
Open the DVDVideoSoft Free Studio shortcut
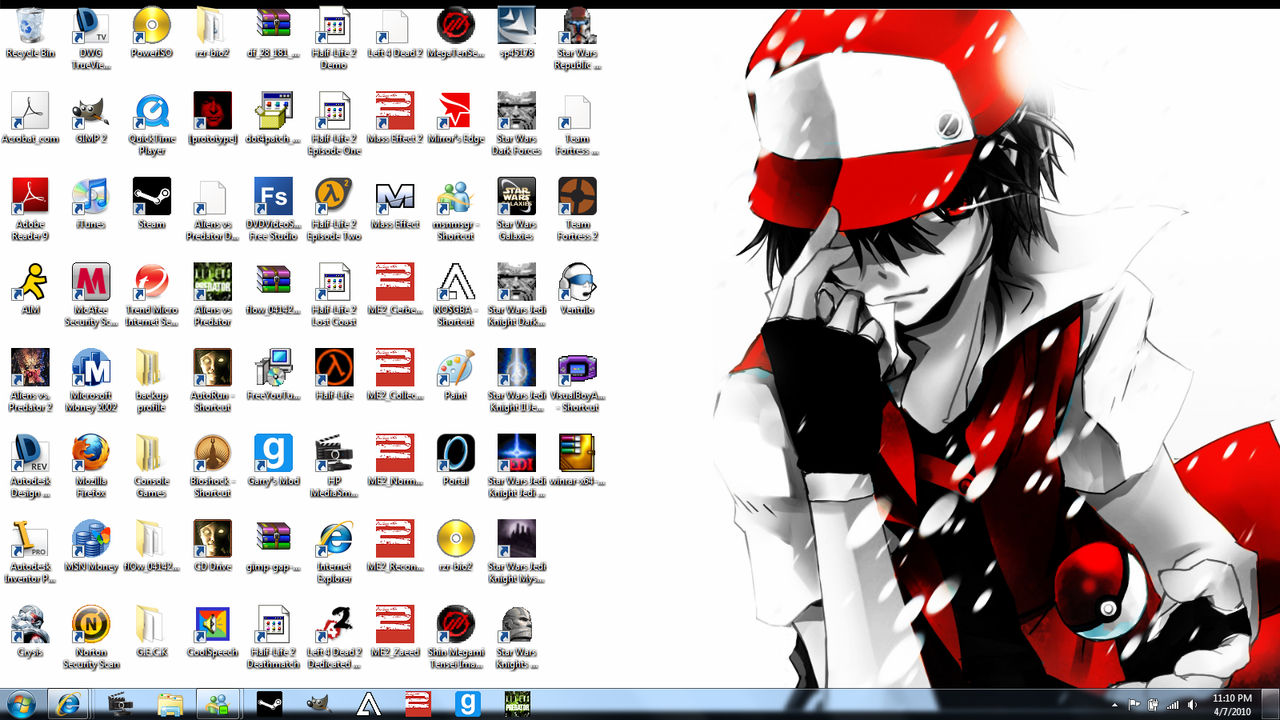[273, 210]
